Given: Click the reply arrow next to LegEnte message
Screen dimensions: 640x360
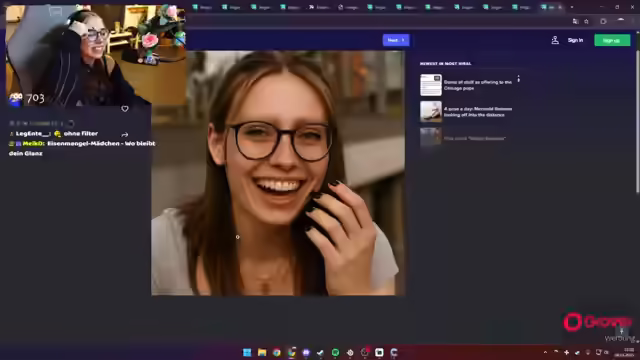Looking at the screenshot, I should [124, 134].
